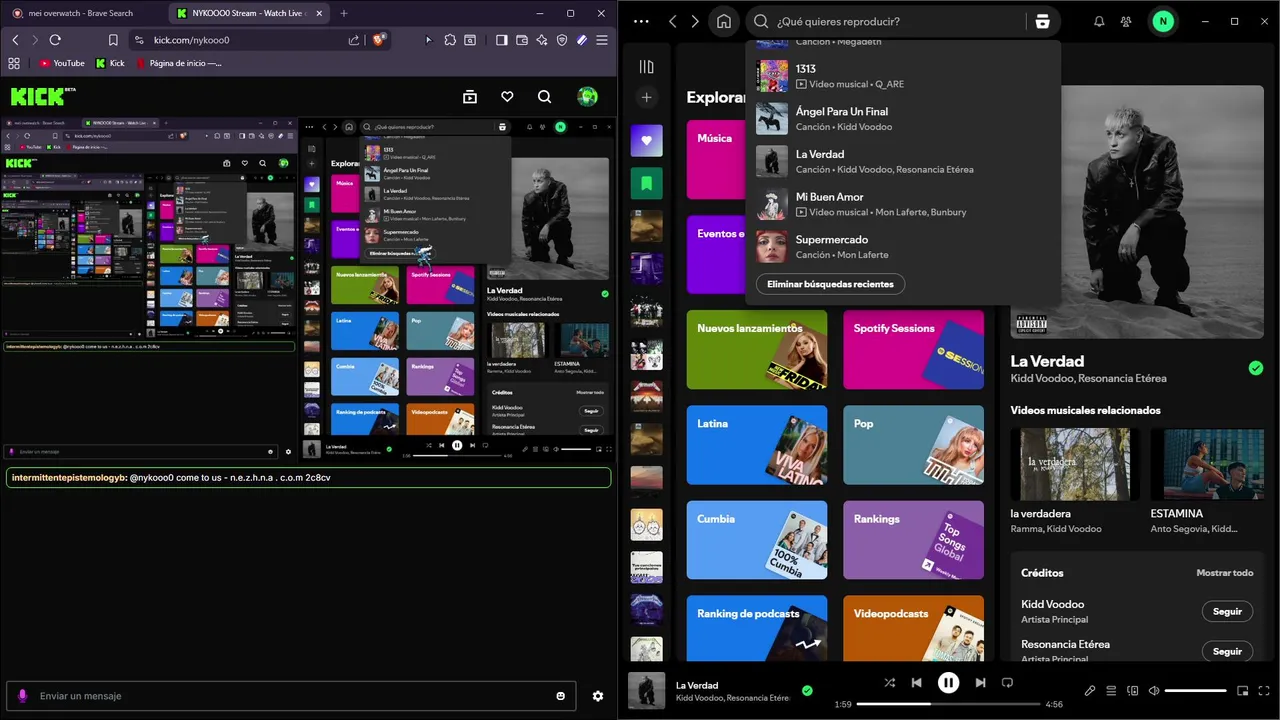The image size is (1280, 720).
Task: Mute Spotify with speaker icon
Action: click(x=1154, y=690)
